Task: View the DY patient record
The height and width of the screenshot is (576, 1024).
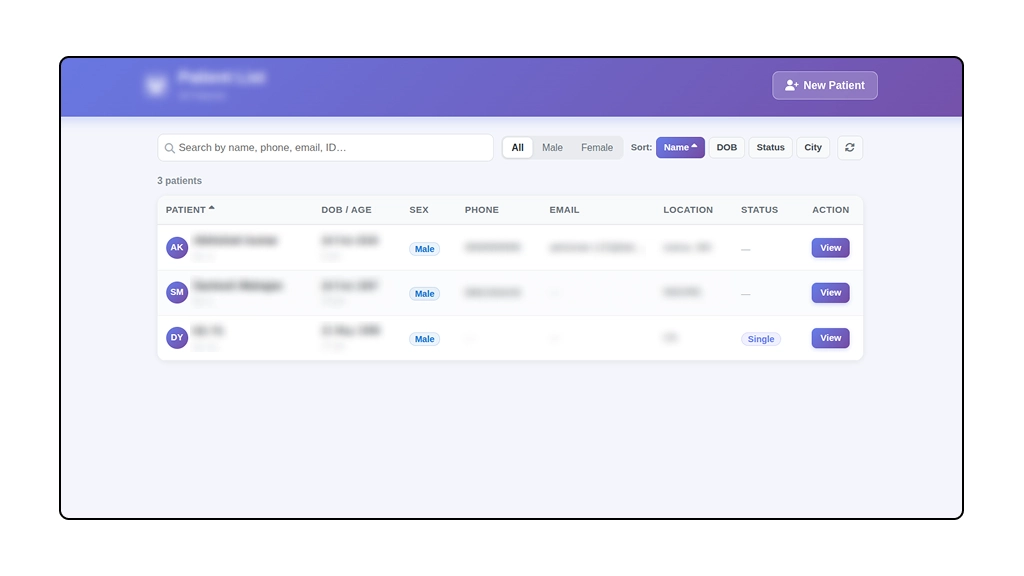Action: pyautogui.click(x=830, y=338)
